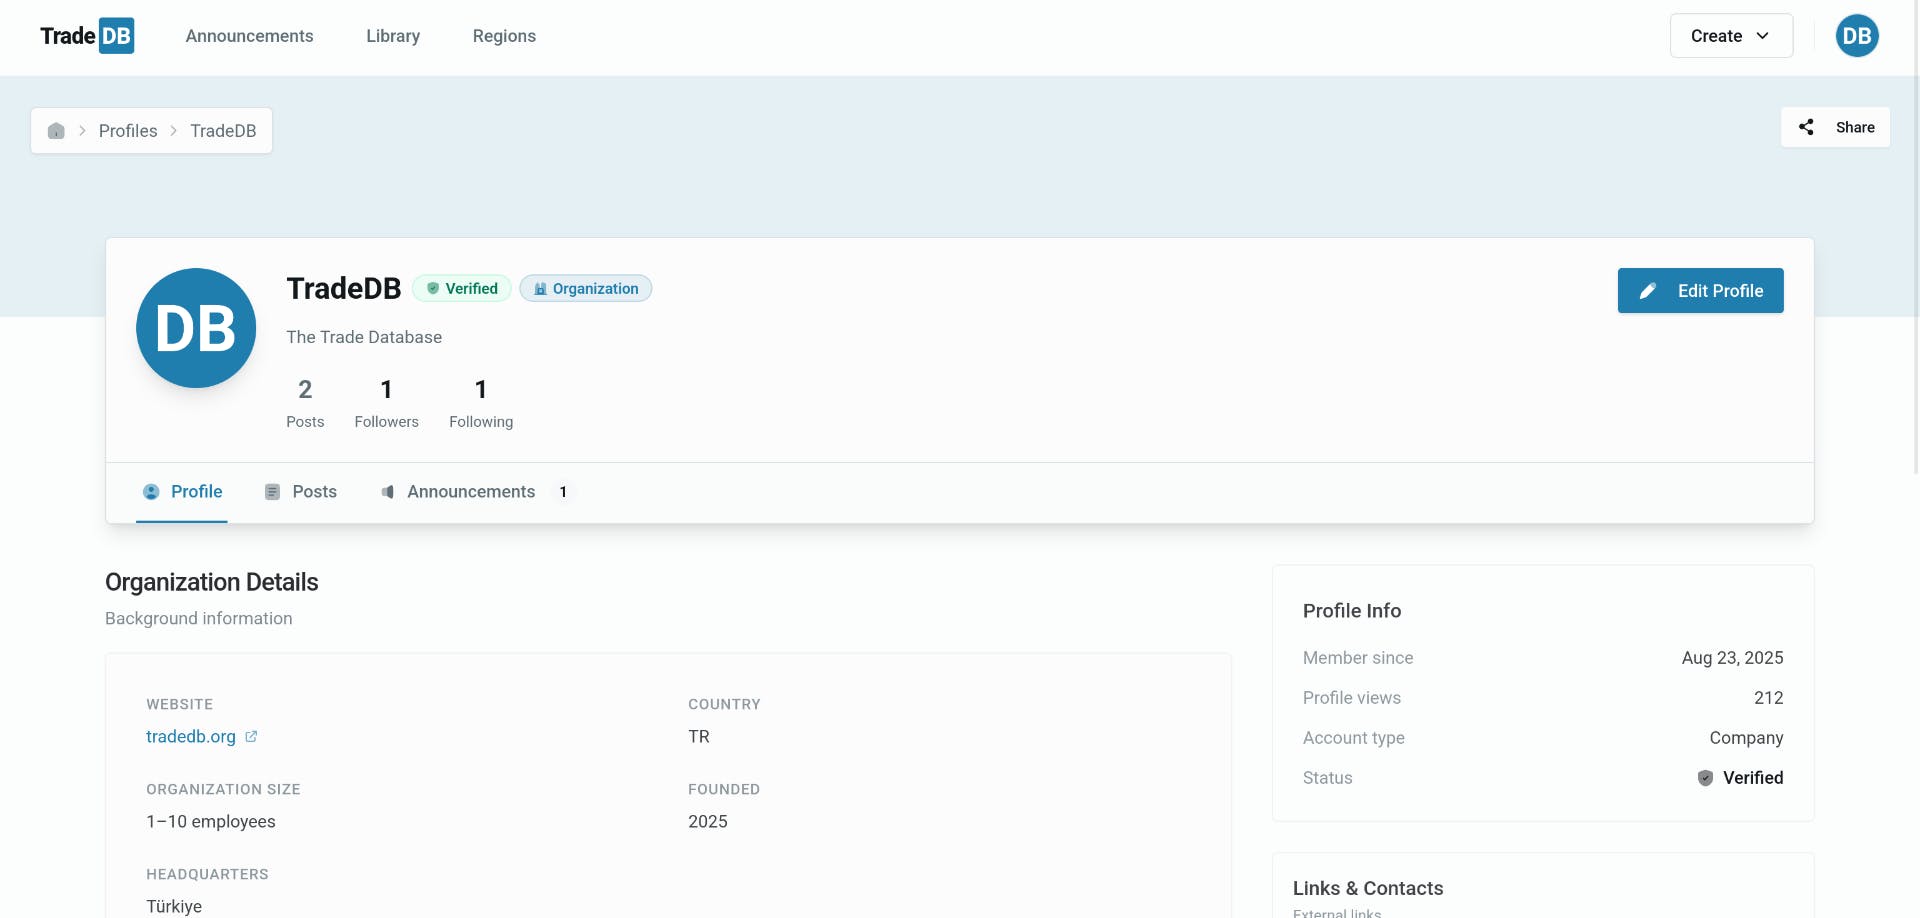This screenshot has height=918, width=1920.
Task: Go to Profiles in breadcrumb
Action: [x=128, y=131]
